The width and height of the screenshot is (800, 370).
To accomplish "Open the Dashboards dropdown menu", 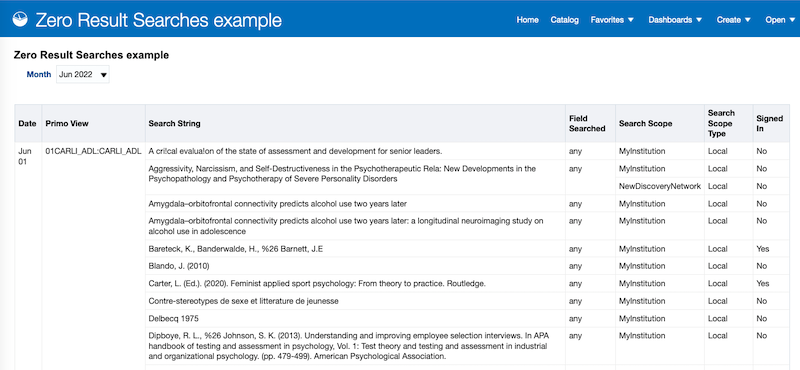I will 675,20.
